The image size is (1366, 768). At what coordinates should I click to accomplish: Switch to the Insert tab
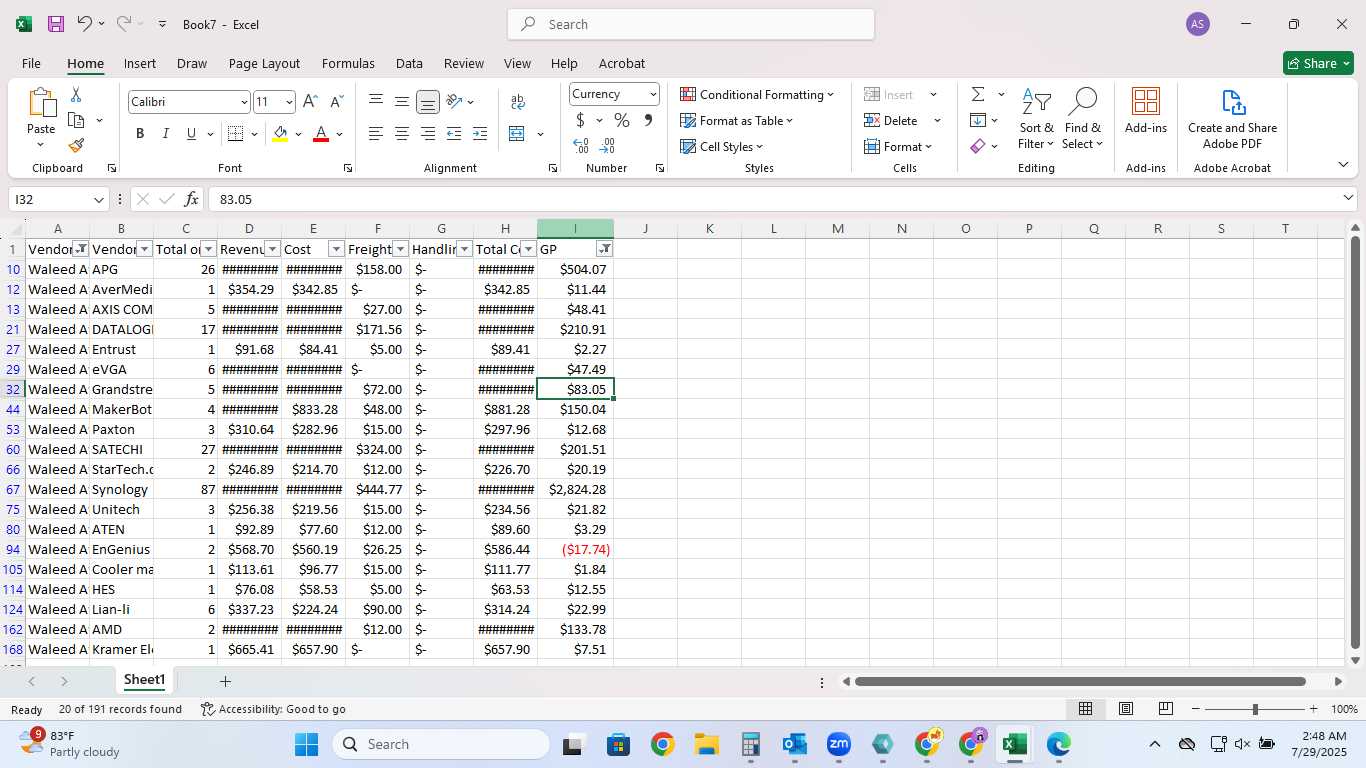pyautogui.click(x=140, y=63)
